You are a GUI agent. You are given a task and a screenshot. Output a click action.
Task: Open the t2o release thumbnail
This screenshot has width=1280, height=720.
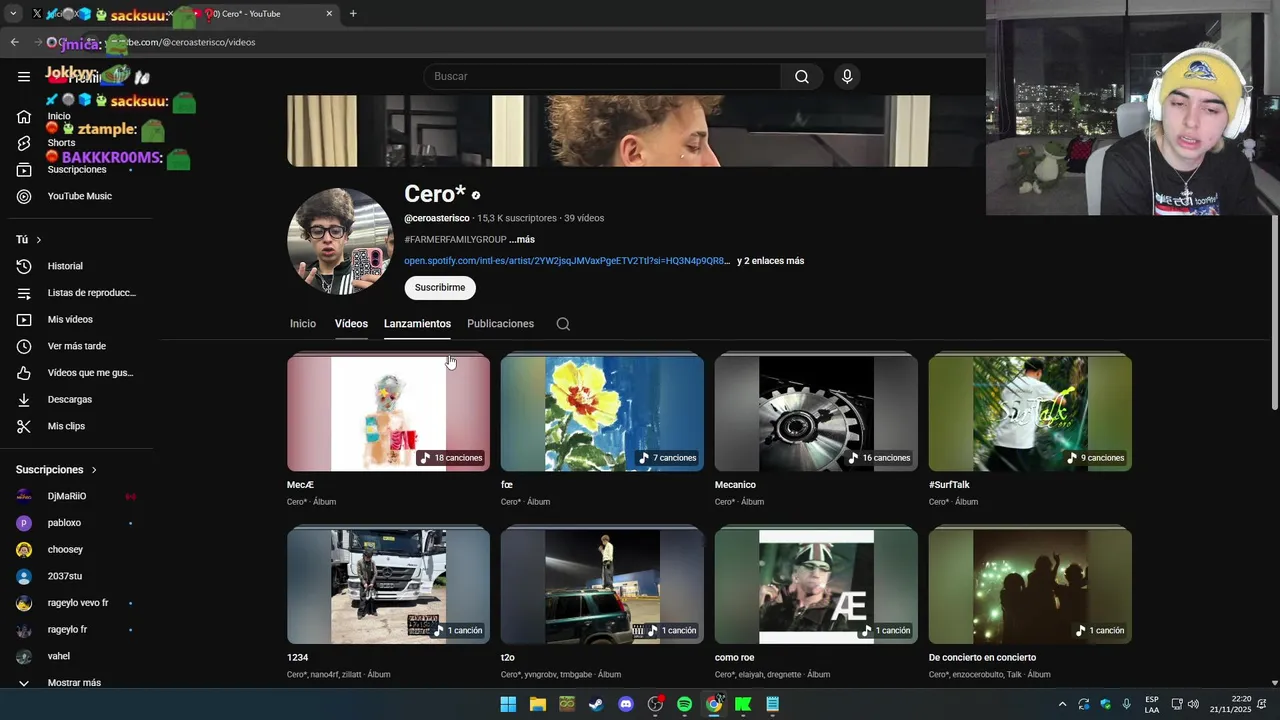602,586
